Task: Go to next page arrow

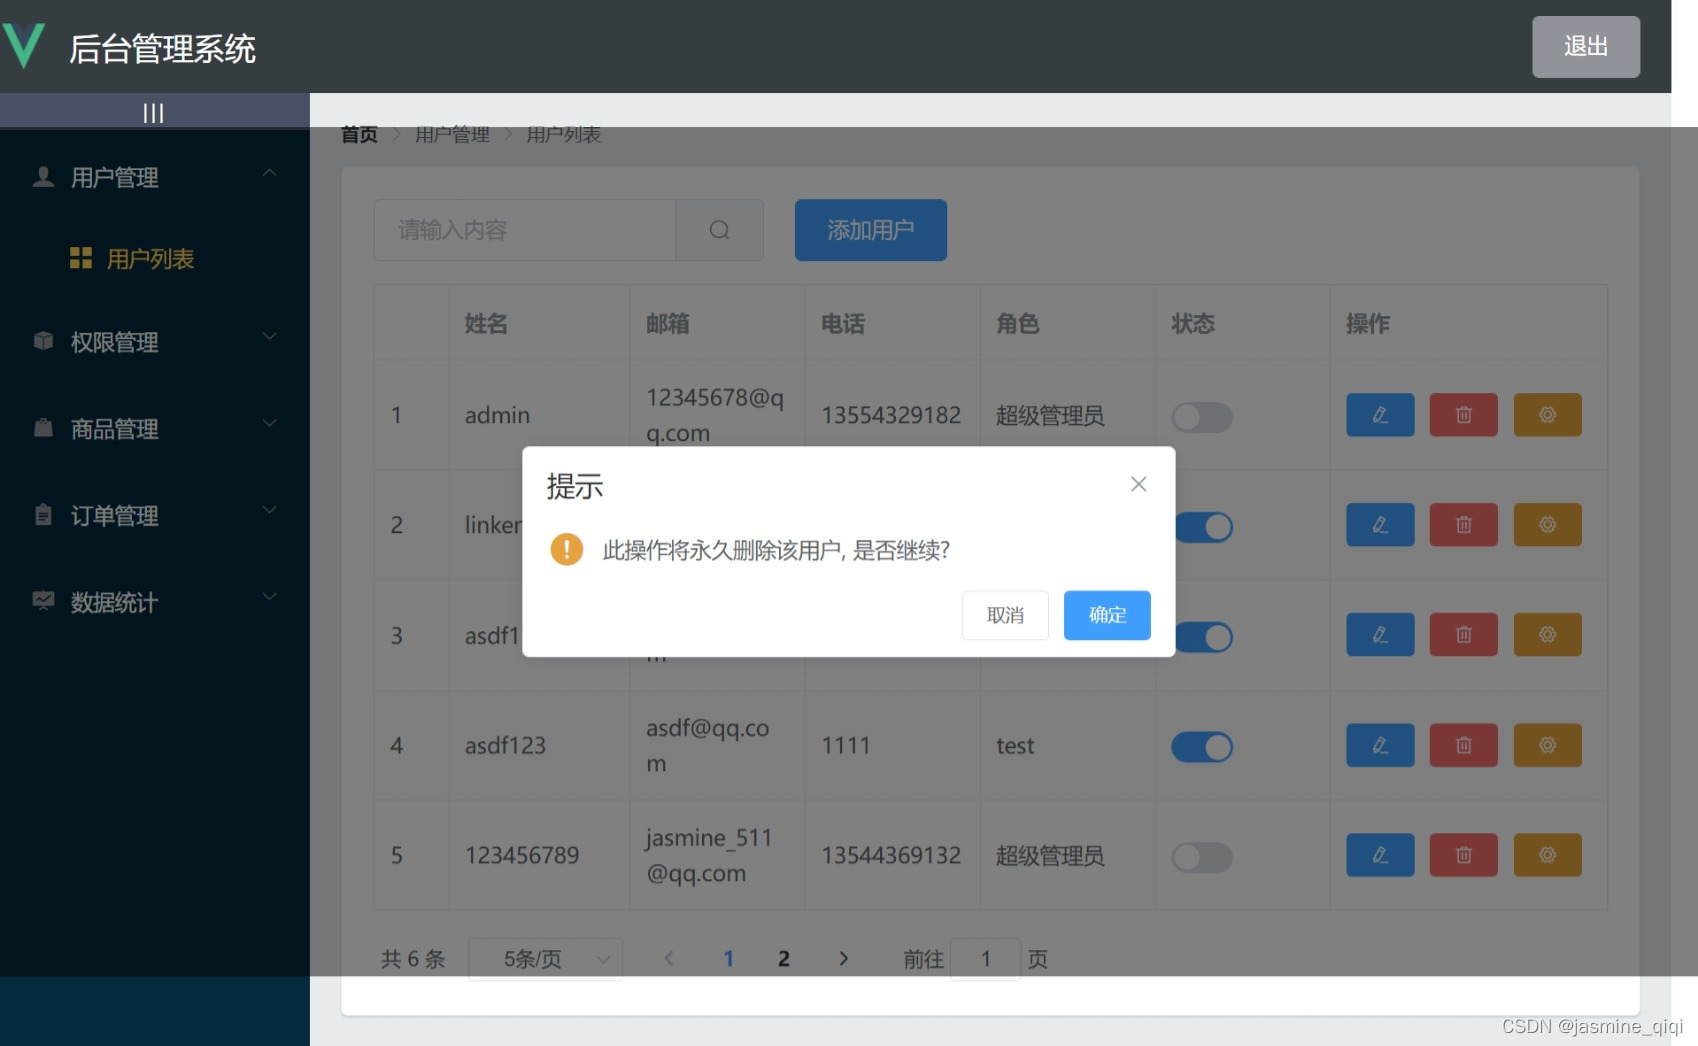Action: click(843, 958)
